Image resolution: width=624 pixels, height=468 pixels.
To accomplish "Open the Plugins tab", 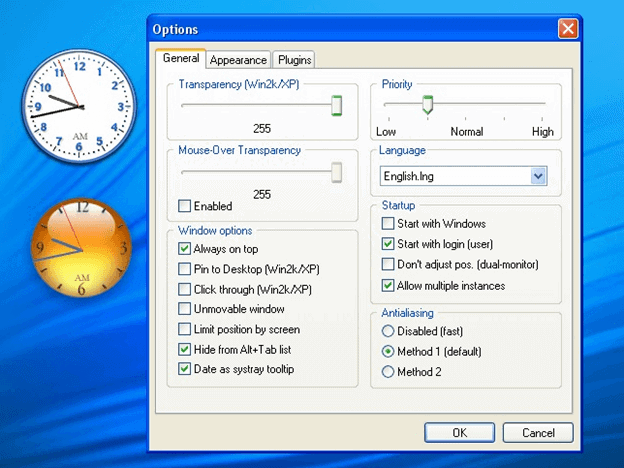I will 295,60.
